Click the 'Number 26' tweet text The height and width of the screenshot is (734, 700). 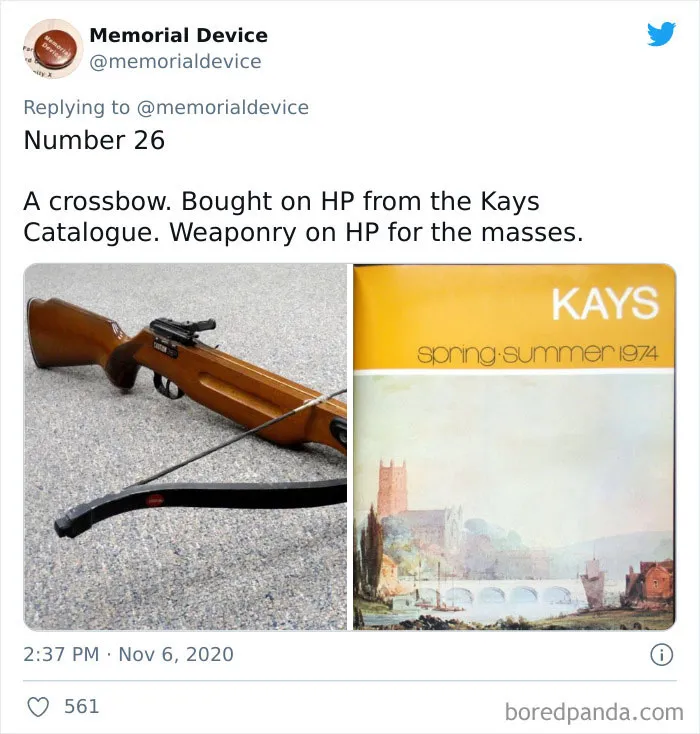(x=94, y=140)
